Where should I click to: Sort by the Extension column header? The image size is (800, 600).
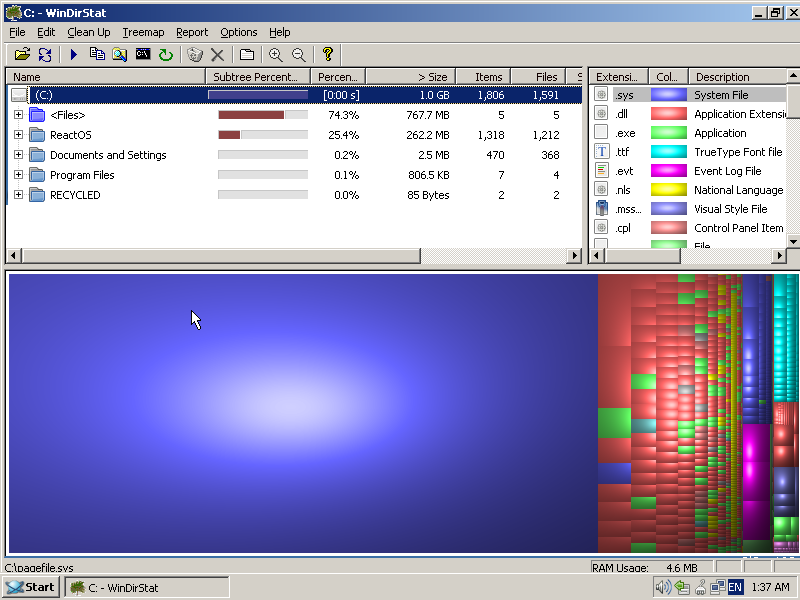tap(618, 77)
